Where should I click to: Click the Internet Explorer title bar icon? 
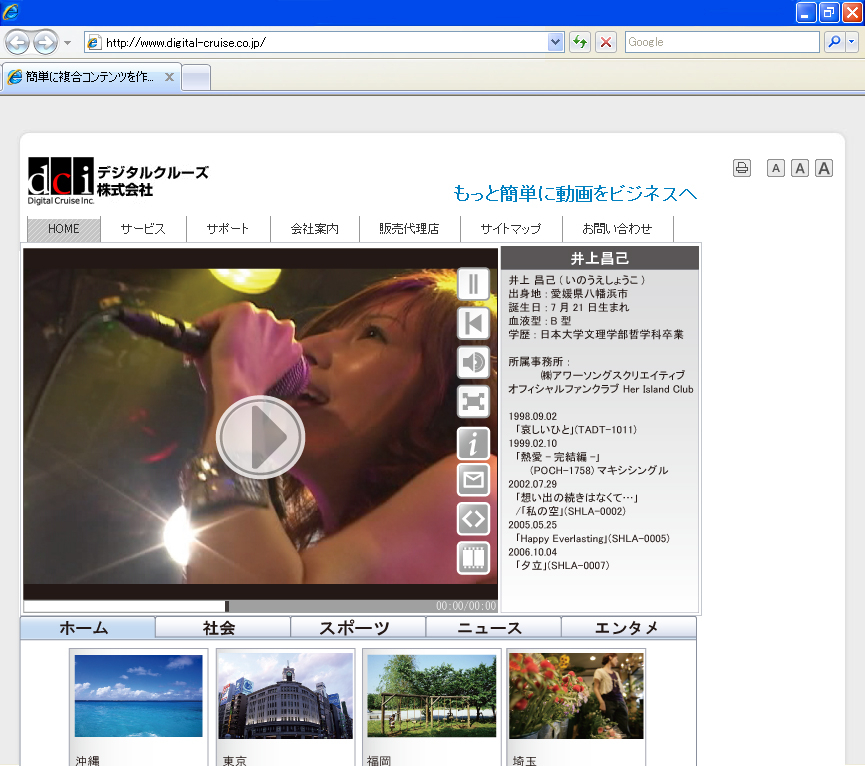coord(10,11)
